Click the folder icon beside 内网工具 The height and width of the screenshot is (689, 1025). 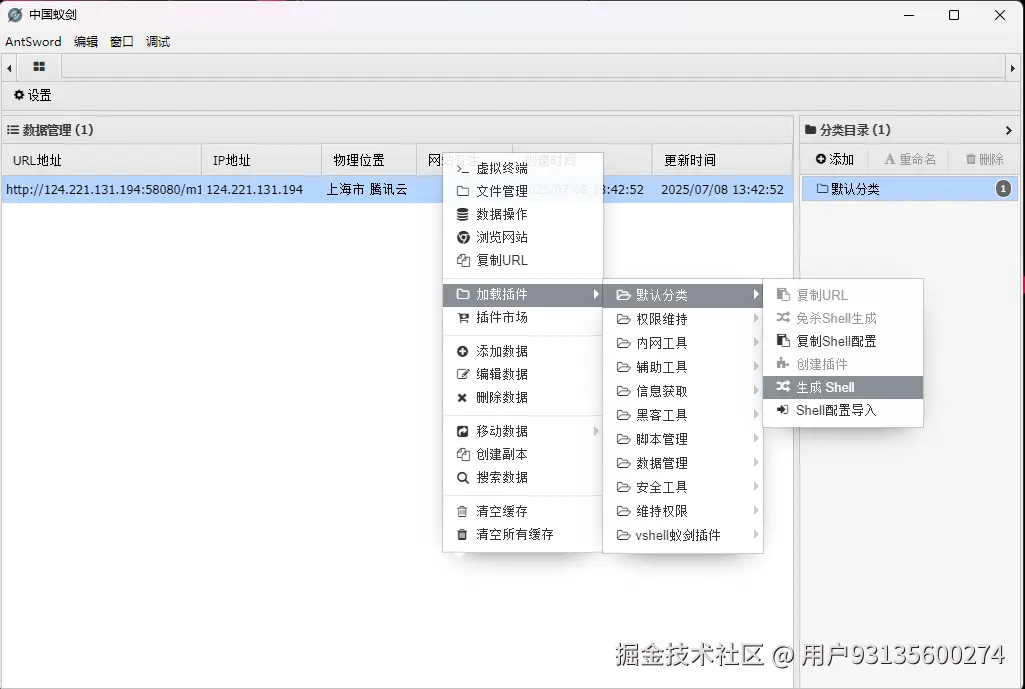click(x=624, y=343)
